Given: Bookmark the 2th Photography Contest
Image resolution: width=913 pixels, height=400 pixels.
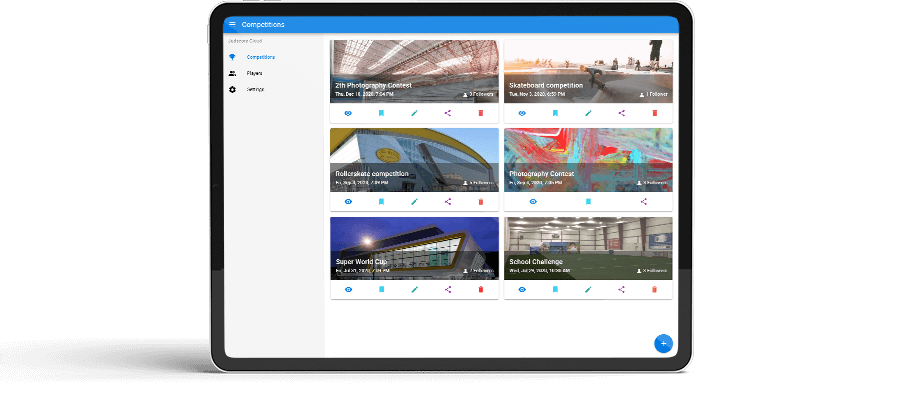Looking at the screenshot, I should click(x=381, y=113).
